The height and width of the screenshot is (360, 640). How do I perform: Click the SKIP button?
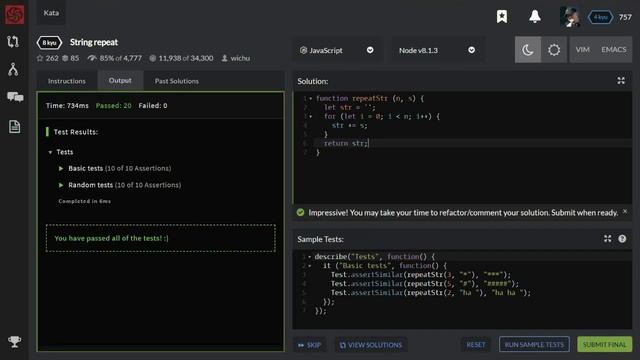pos(309,345)
